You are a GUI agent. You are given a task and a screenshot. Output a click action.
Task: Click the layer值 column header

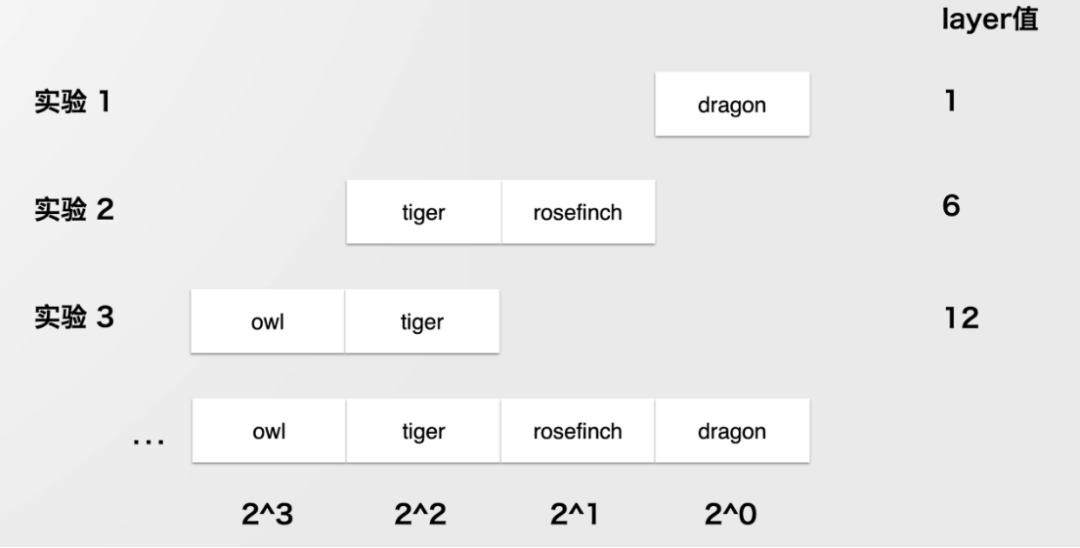[988, 21]
